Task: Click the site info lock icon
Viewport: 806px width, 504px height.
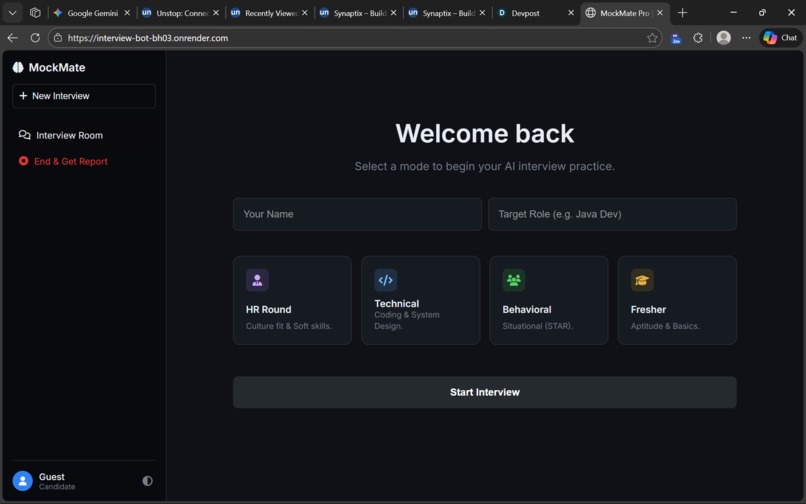Action: pos(58,38)
